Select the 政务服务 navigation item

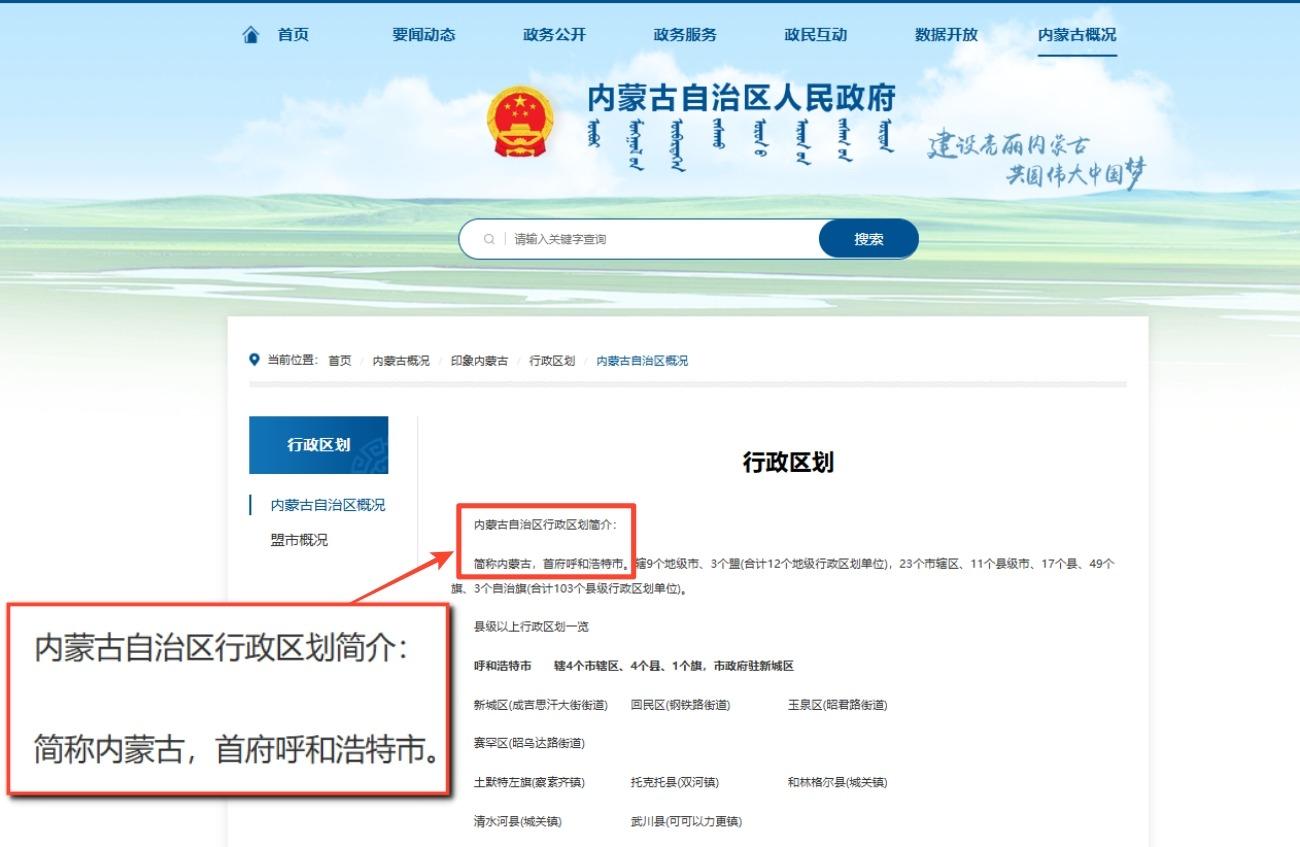685,35
